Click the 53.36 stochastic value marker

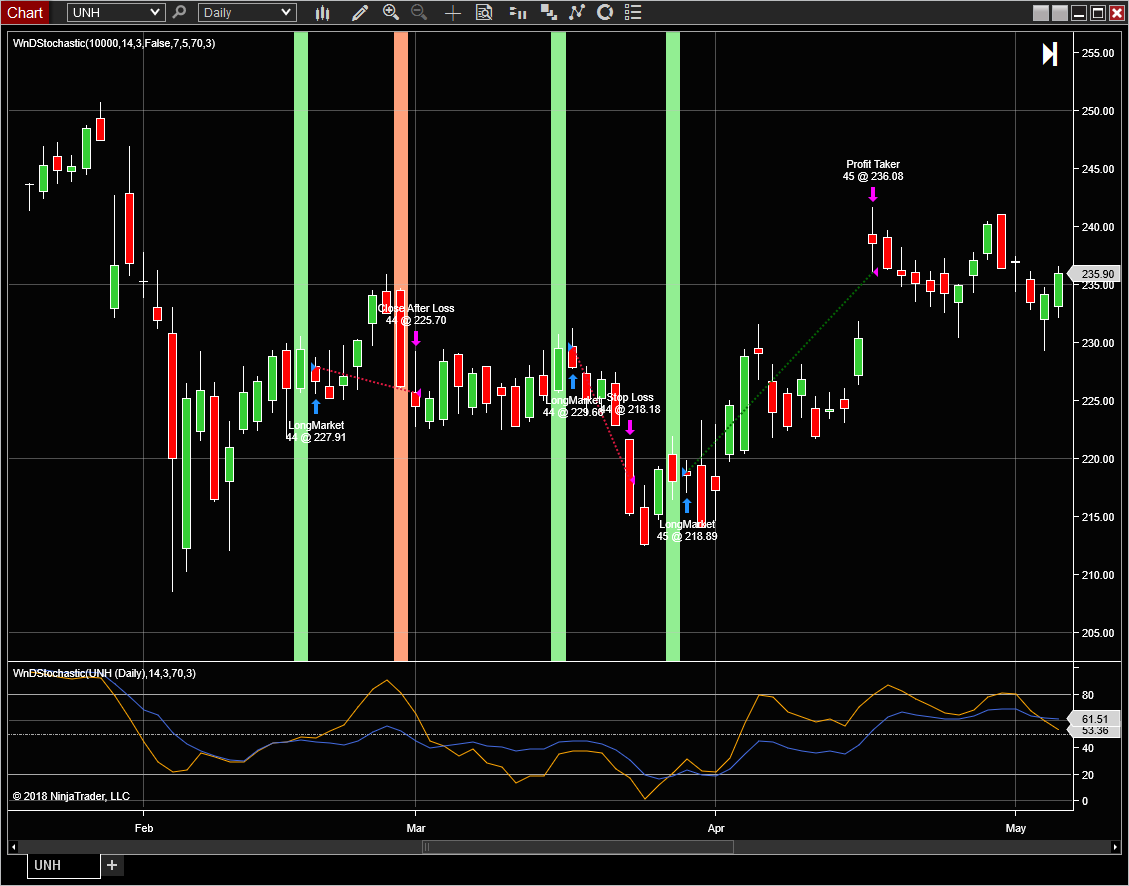point(1094,732)
